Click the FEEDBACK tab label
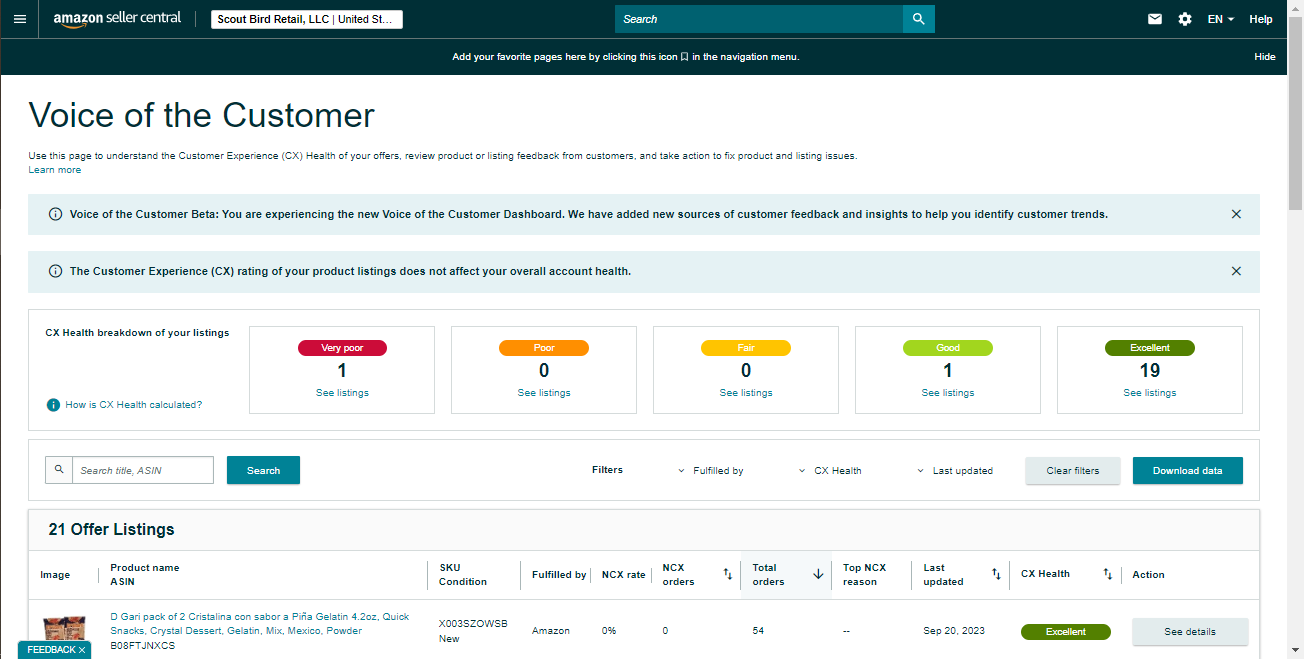Screen dimensions: 1304x659 [x=51, y=650]
